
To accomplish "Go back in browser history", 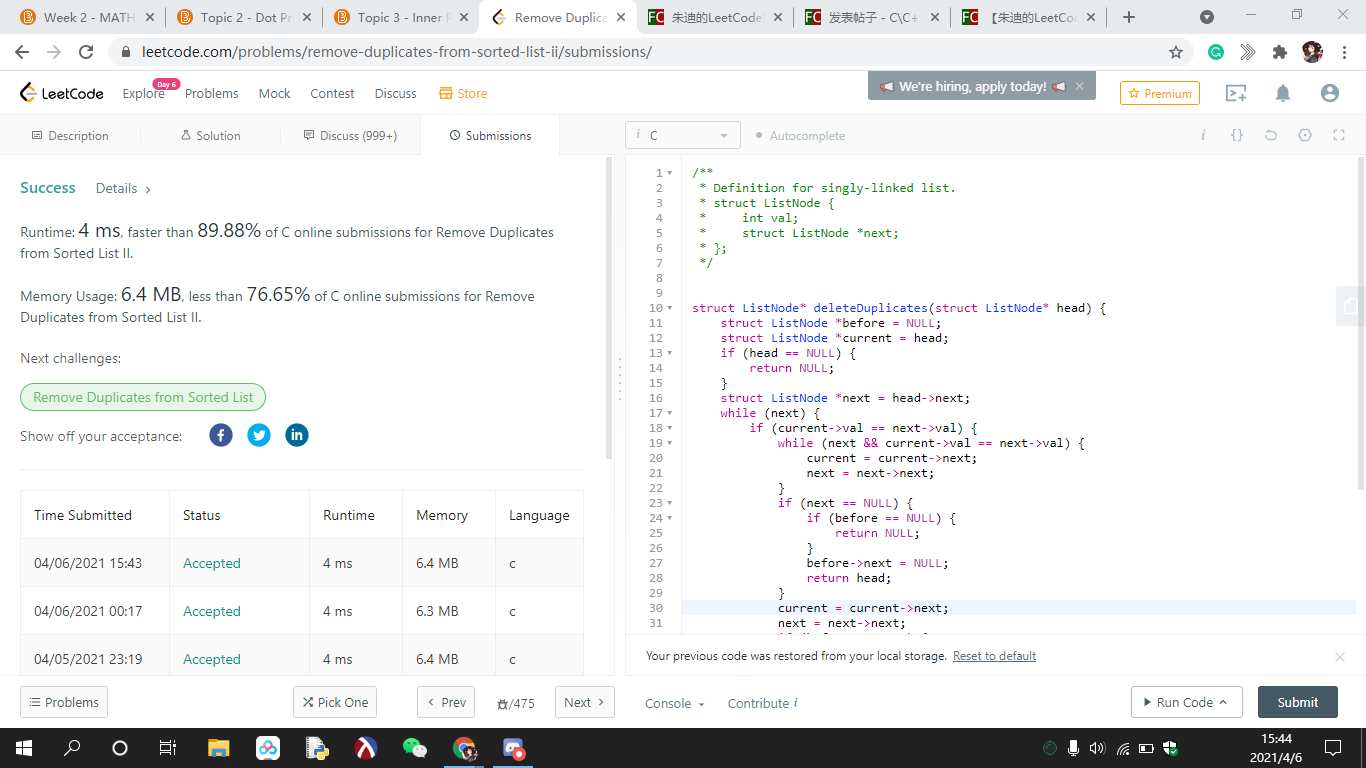I will (x=22, y=52).
